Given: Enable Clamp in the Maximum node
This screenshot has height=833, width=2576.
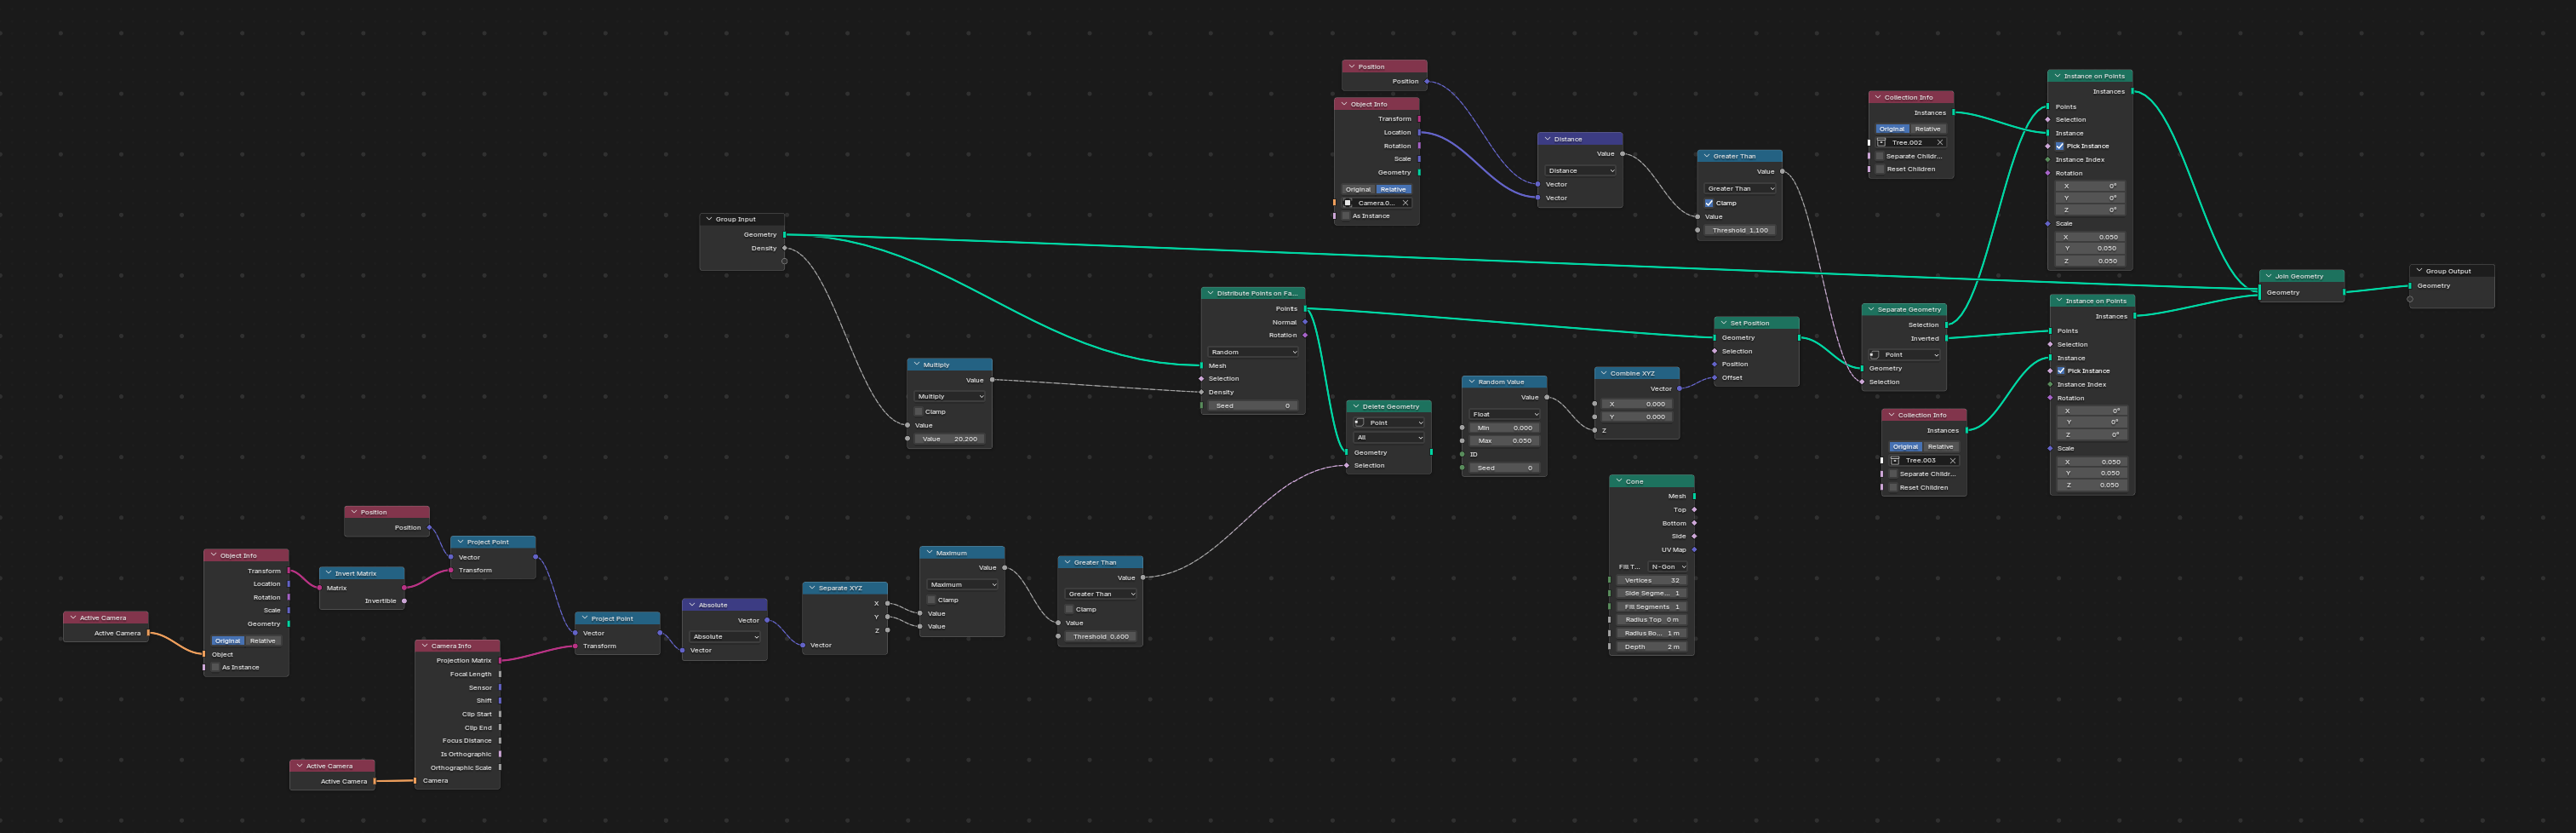Looking at the screenshot, I should (x=932, y=600).
